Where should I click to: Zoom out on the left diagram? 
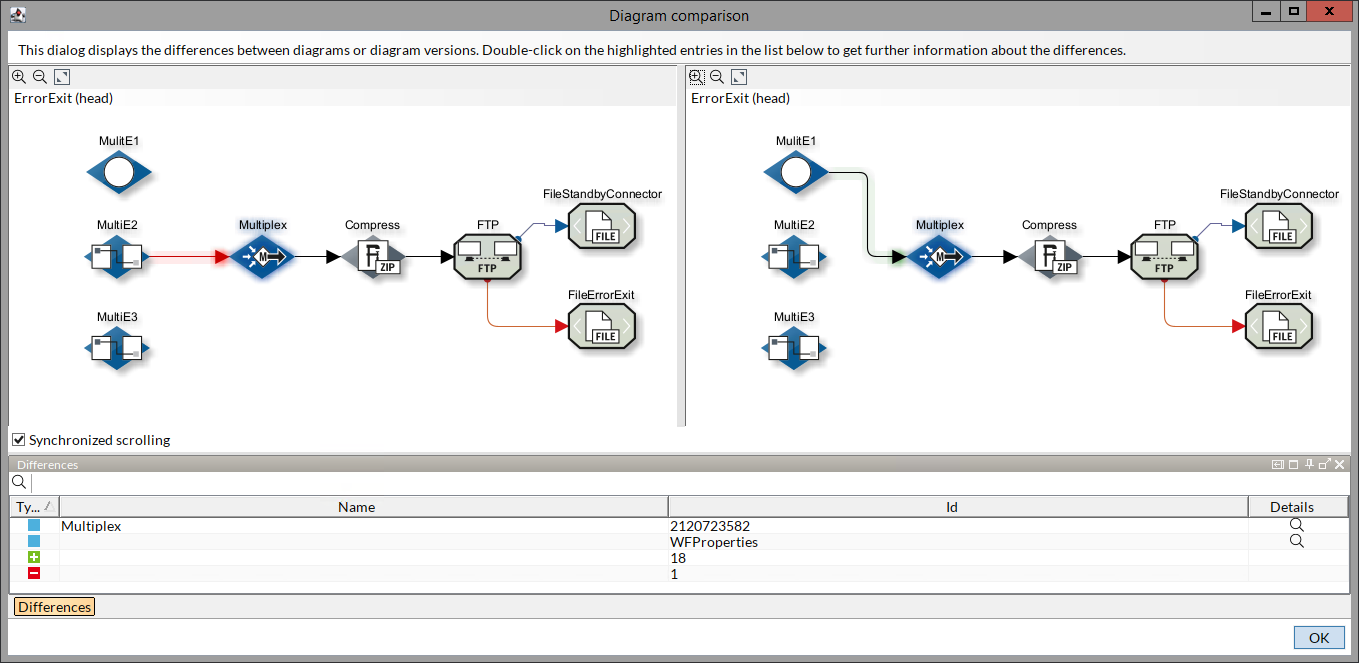point(40,77)
